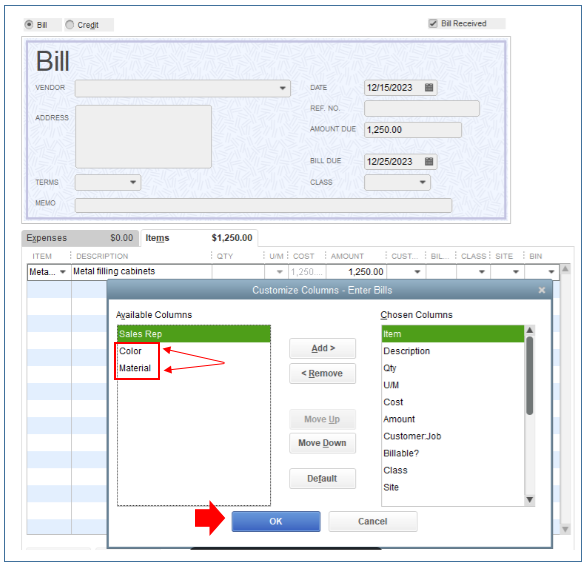This screenshot has height=568, width=588.
Task: Click Chosen Columns scroll down arrow
Action: click(x=530, y=499)
